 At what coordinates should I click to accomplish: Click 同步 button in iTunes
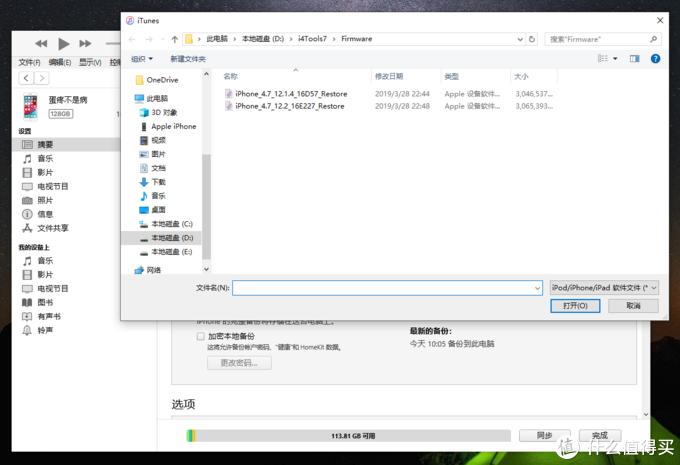pos(545,435)
